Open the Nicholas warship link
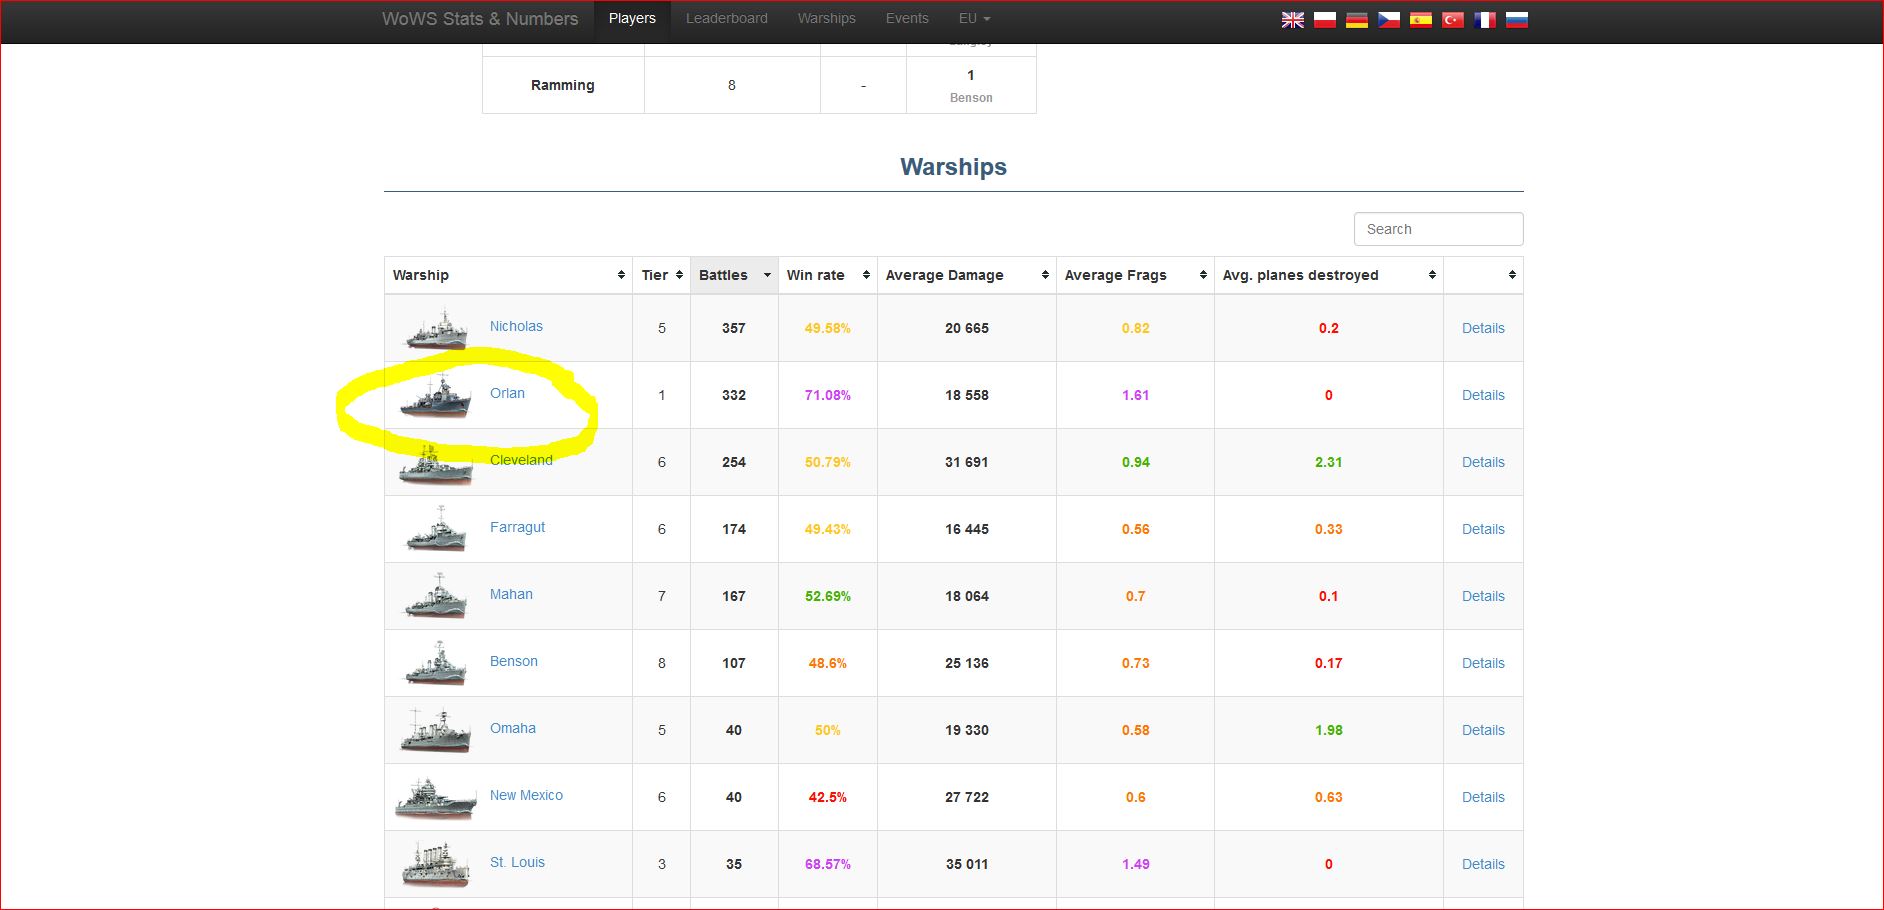Image resolution: width=1884 pixels, height=910 pixels. (x=516, y=326)
